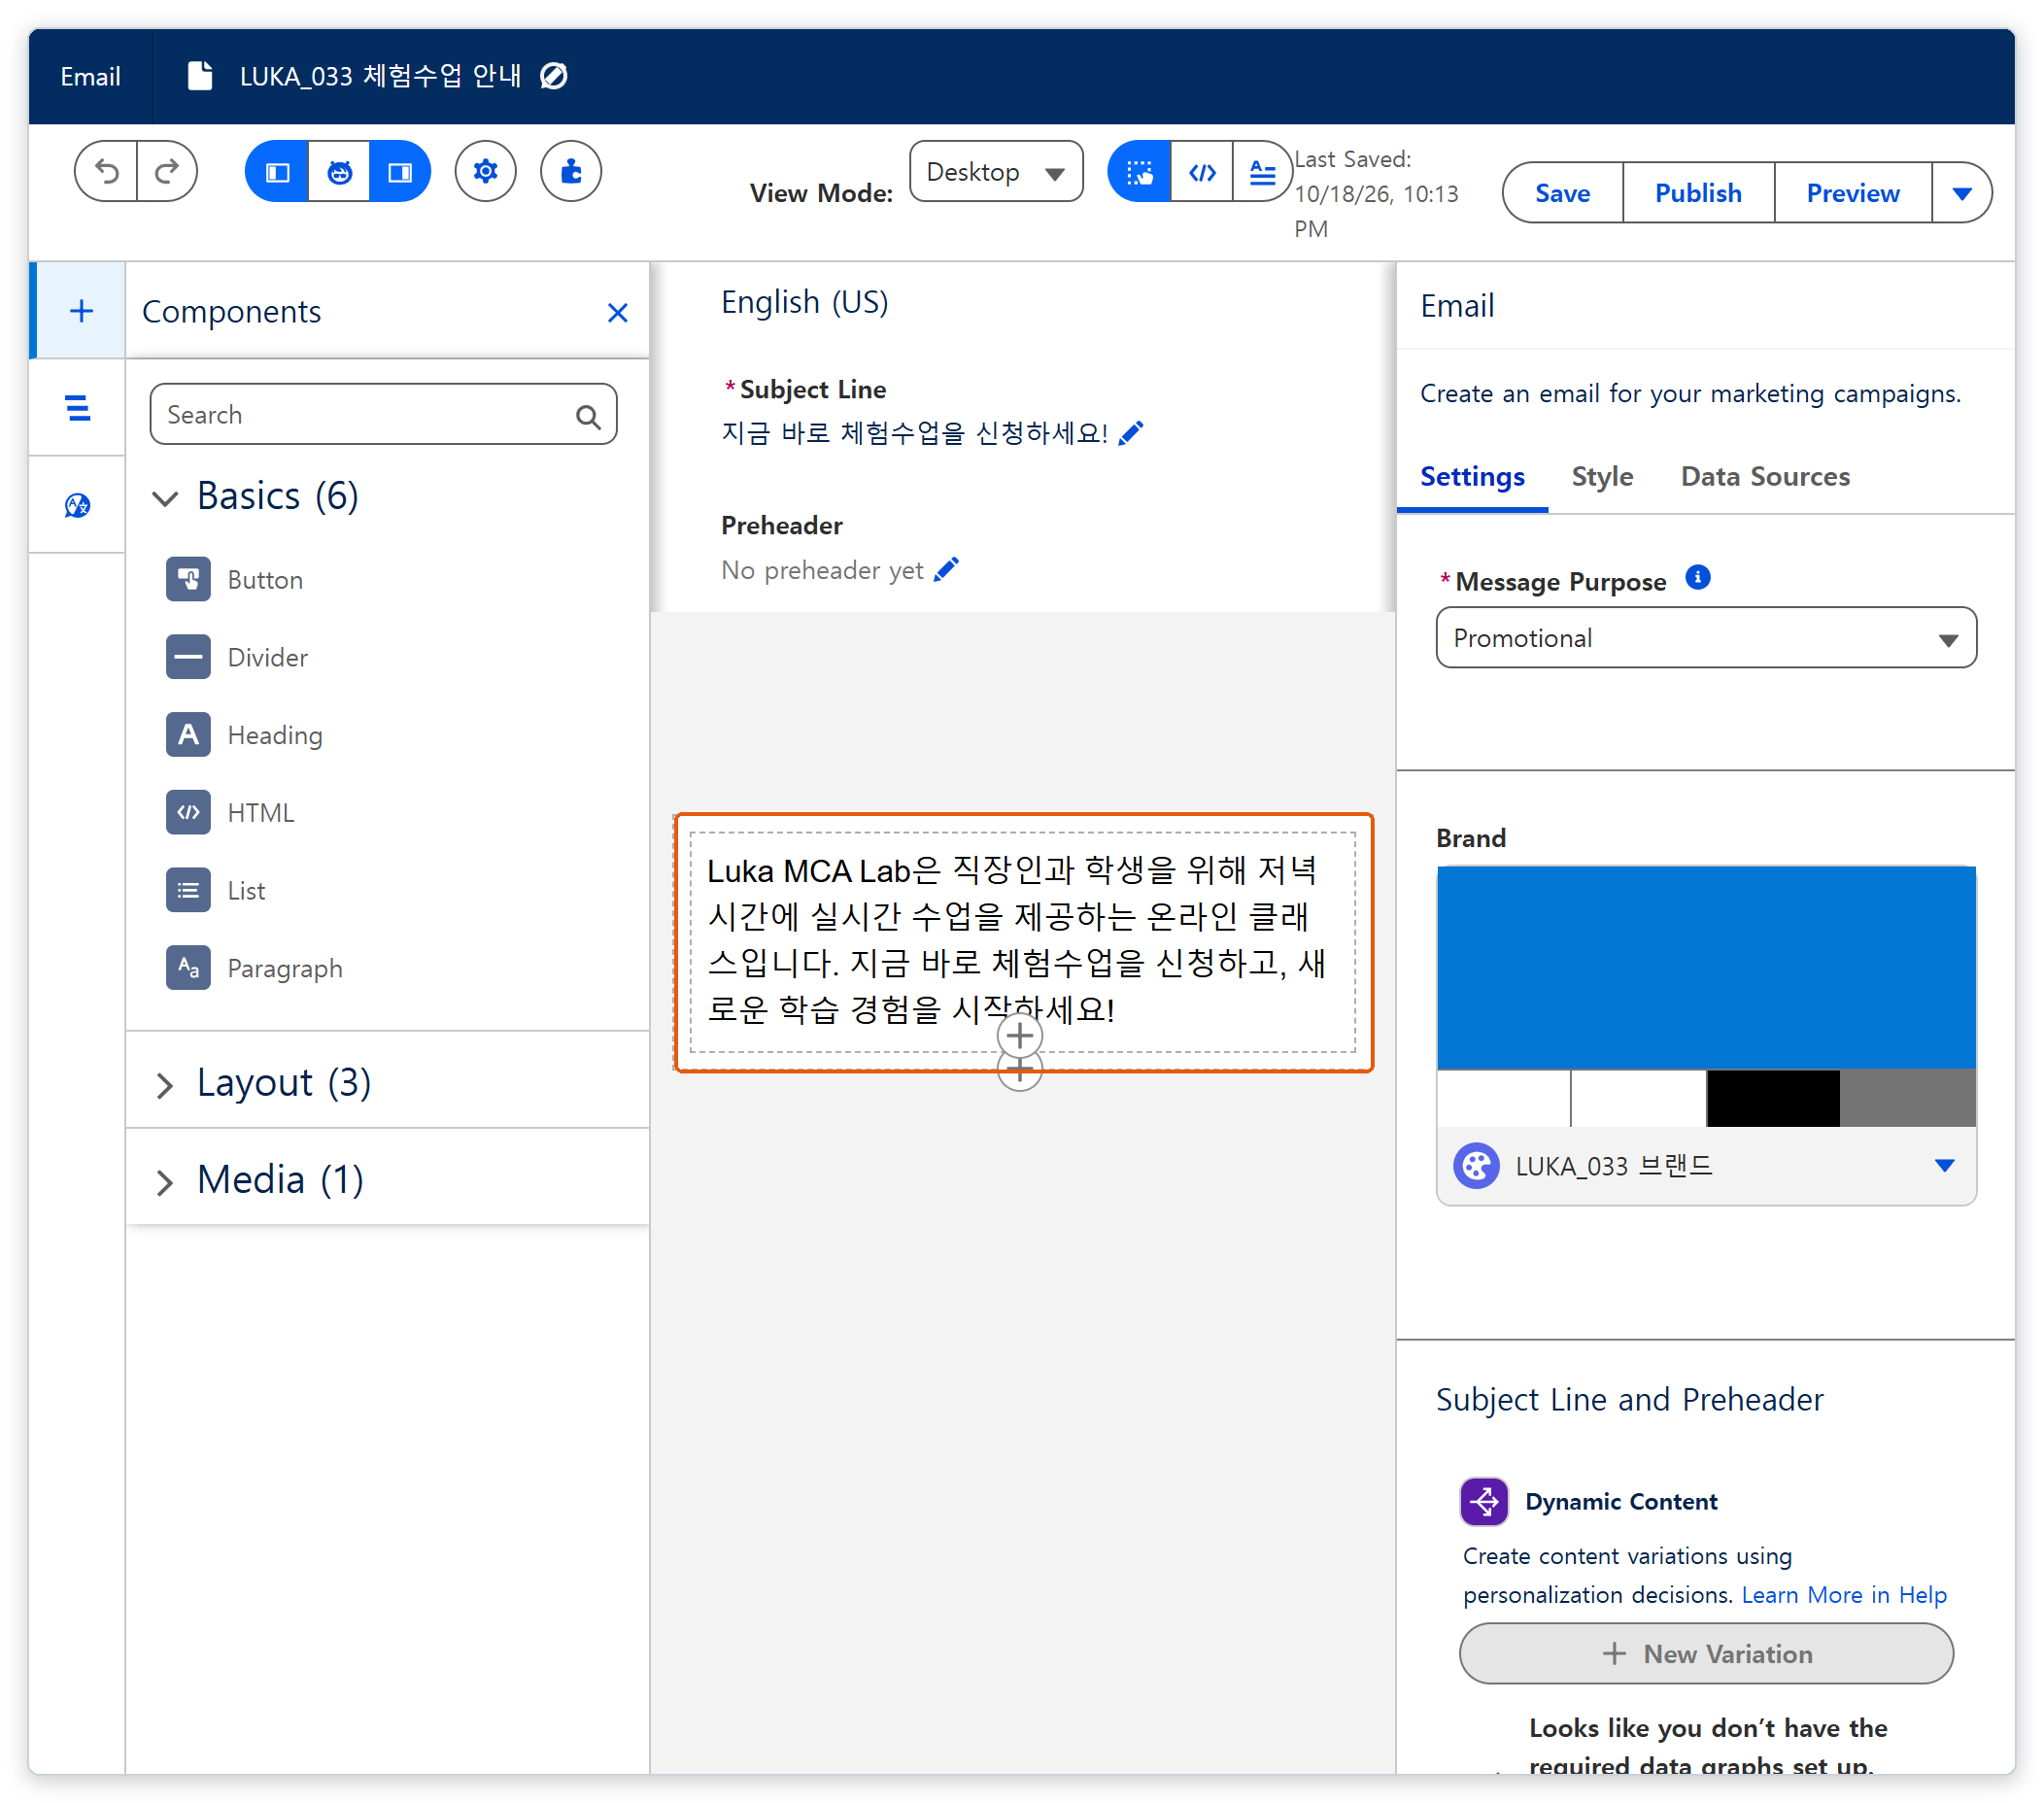The image size is (2044, 1803).
Task: Click the Components search field
Action: pos(383,414)
